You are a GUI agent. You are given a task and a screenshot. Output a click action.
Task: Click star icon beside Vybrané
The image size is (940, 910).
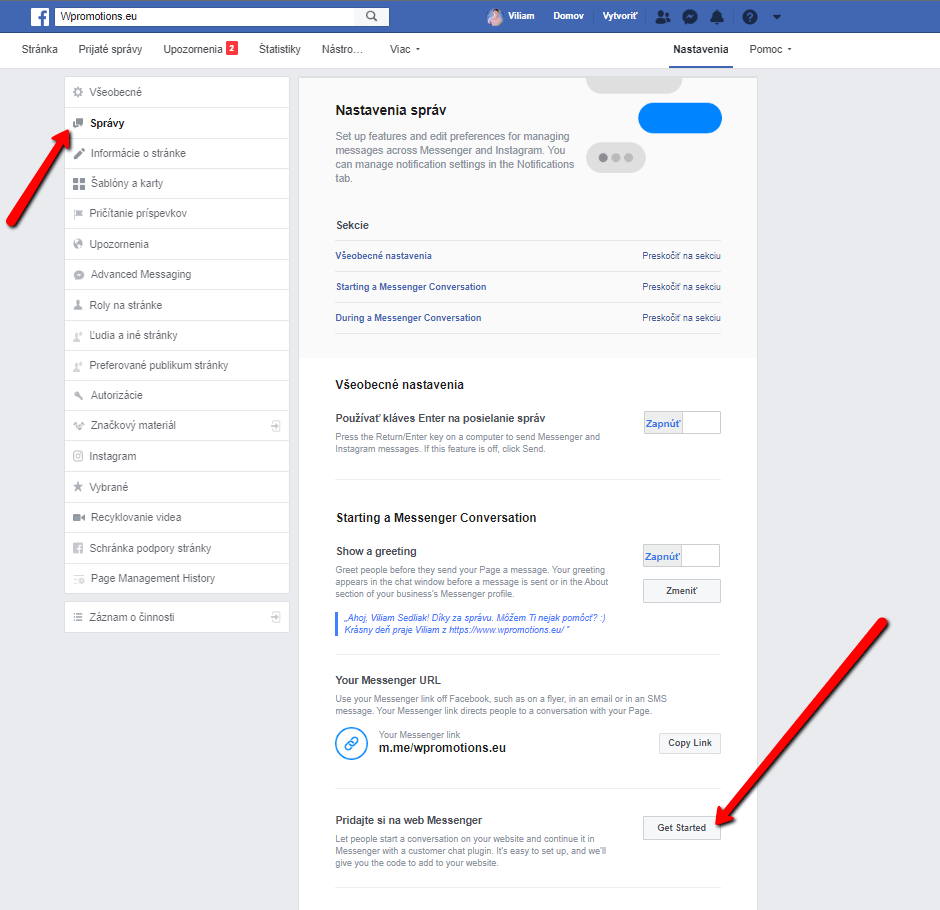pyautogui.click(x=78, y=487)
